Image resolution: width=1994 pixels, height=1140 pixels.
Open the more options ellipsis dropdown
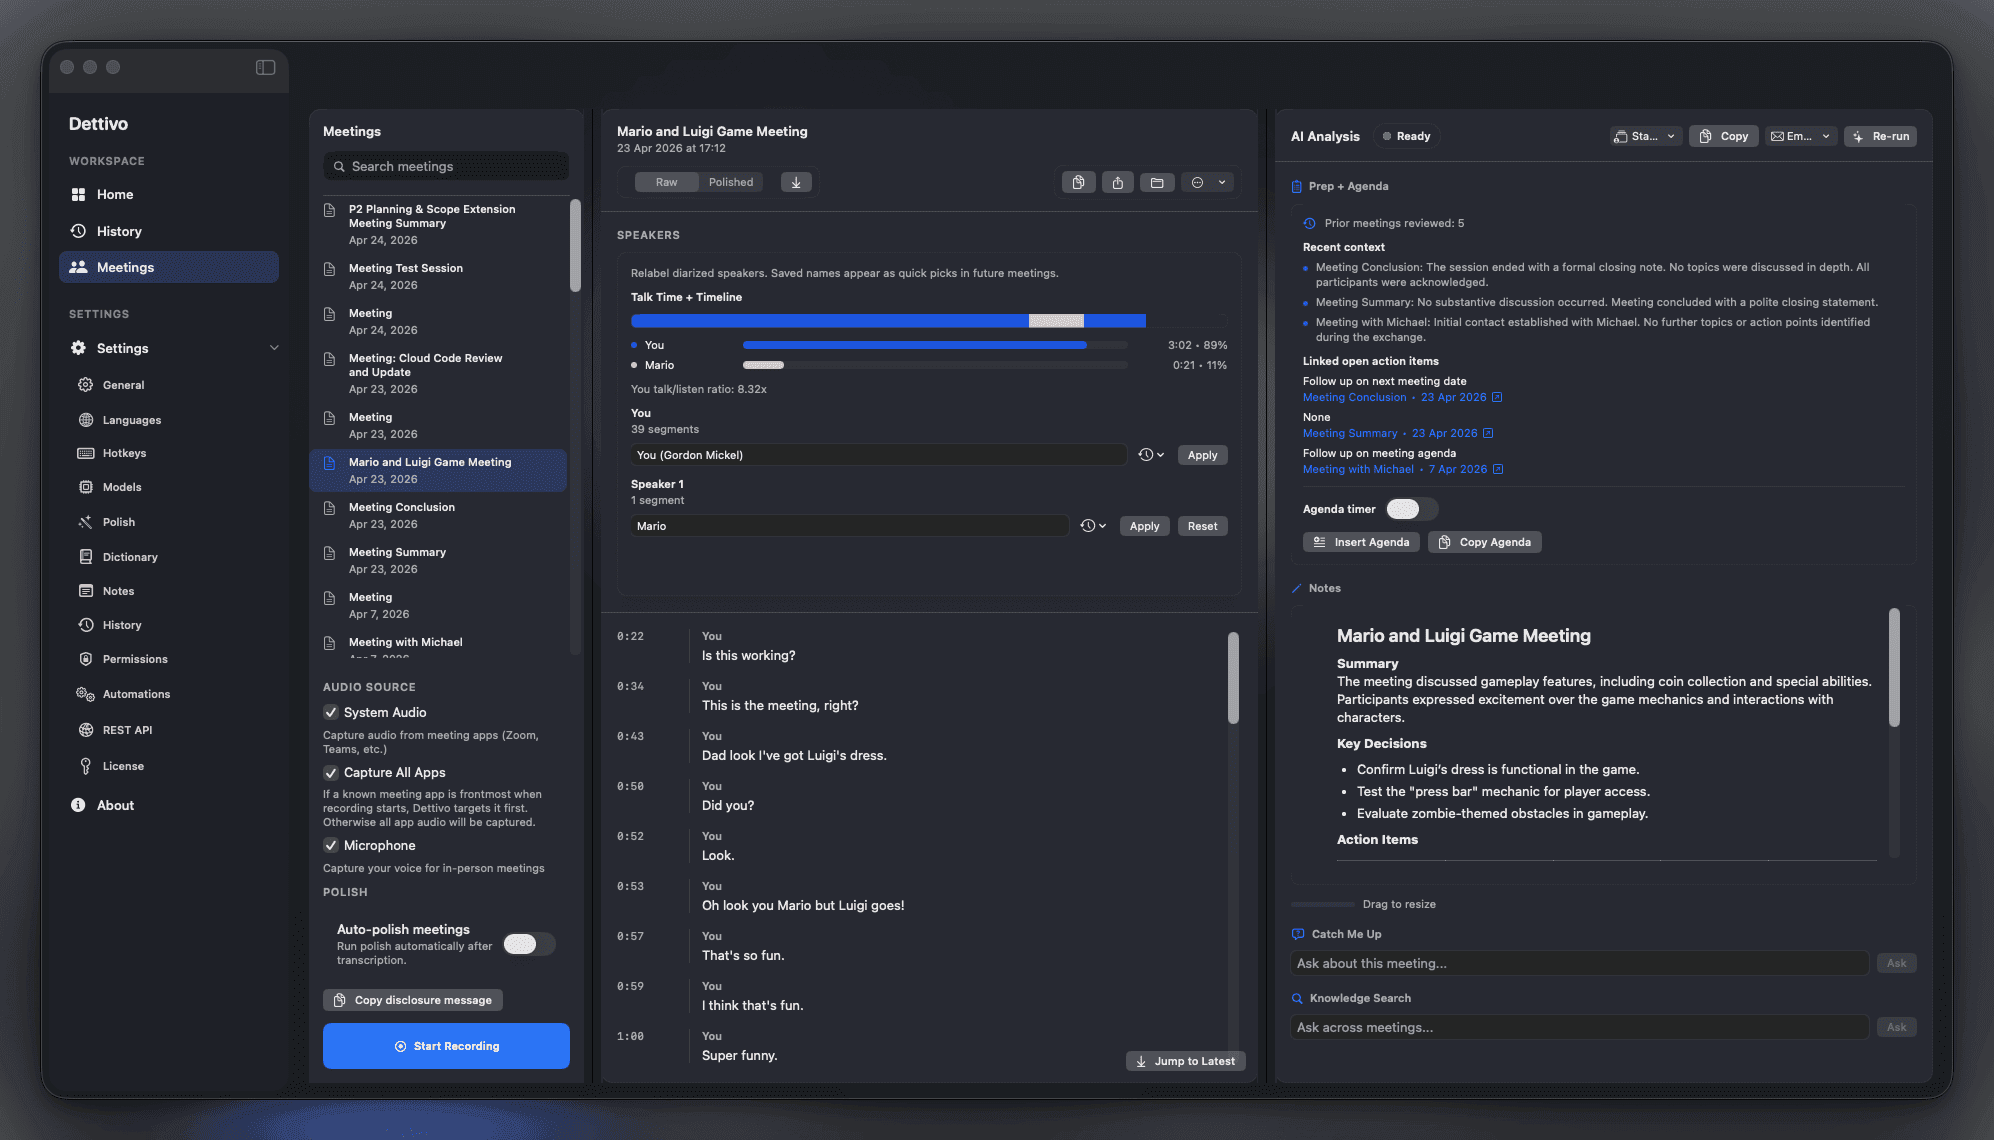(x=1208, y=182)
